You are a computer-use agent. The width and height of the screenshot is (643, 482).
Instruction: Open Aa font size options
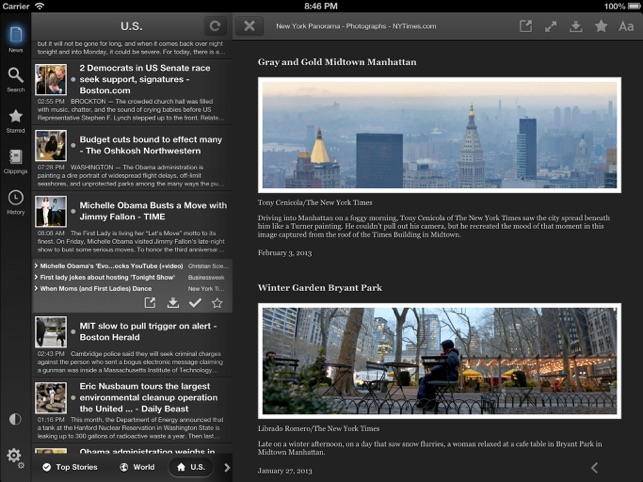click(x=626, y=27)
